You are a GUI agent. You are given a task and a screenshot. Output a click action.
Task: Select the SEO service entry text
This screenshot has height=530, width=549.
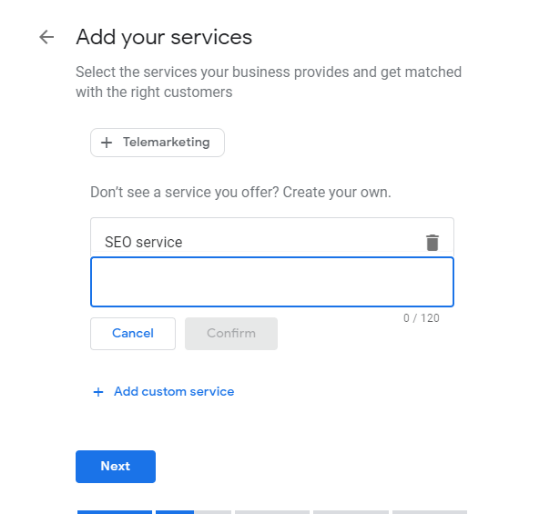(x=144, y=242)
